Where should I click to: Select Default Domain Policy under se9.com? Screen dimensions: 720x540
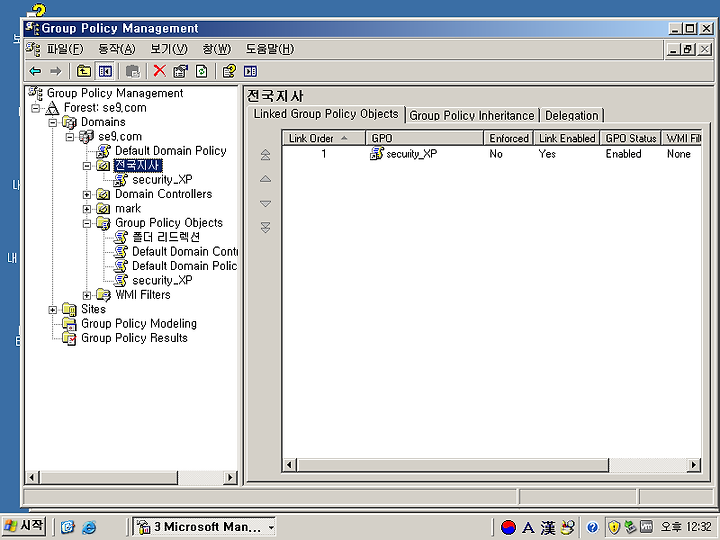coord(170,151)
